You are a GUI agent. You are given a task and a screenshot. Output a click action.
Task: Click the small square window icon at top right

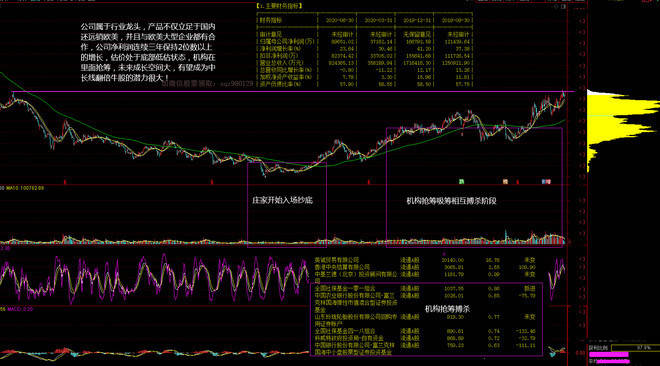(564, 7)
